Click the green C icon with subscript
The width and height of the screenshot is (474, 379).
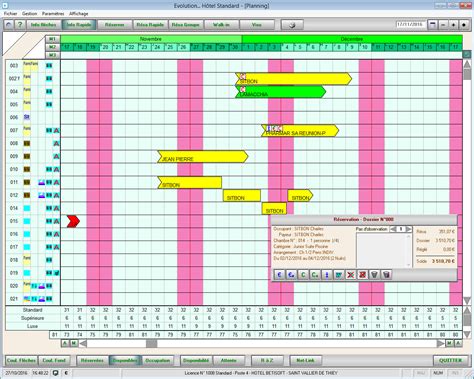click(x=315, y=275)
